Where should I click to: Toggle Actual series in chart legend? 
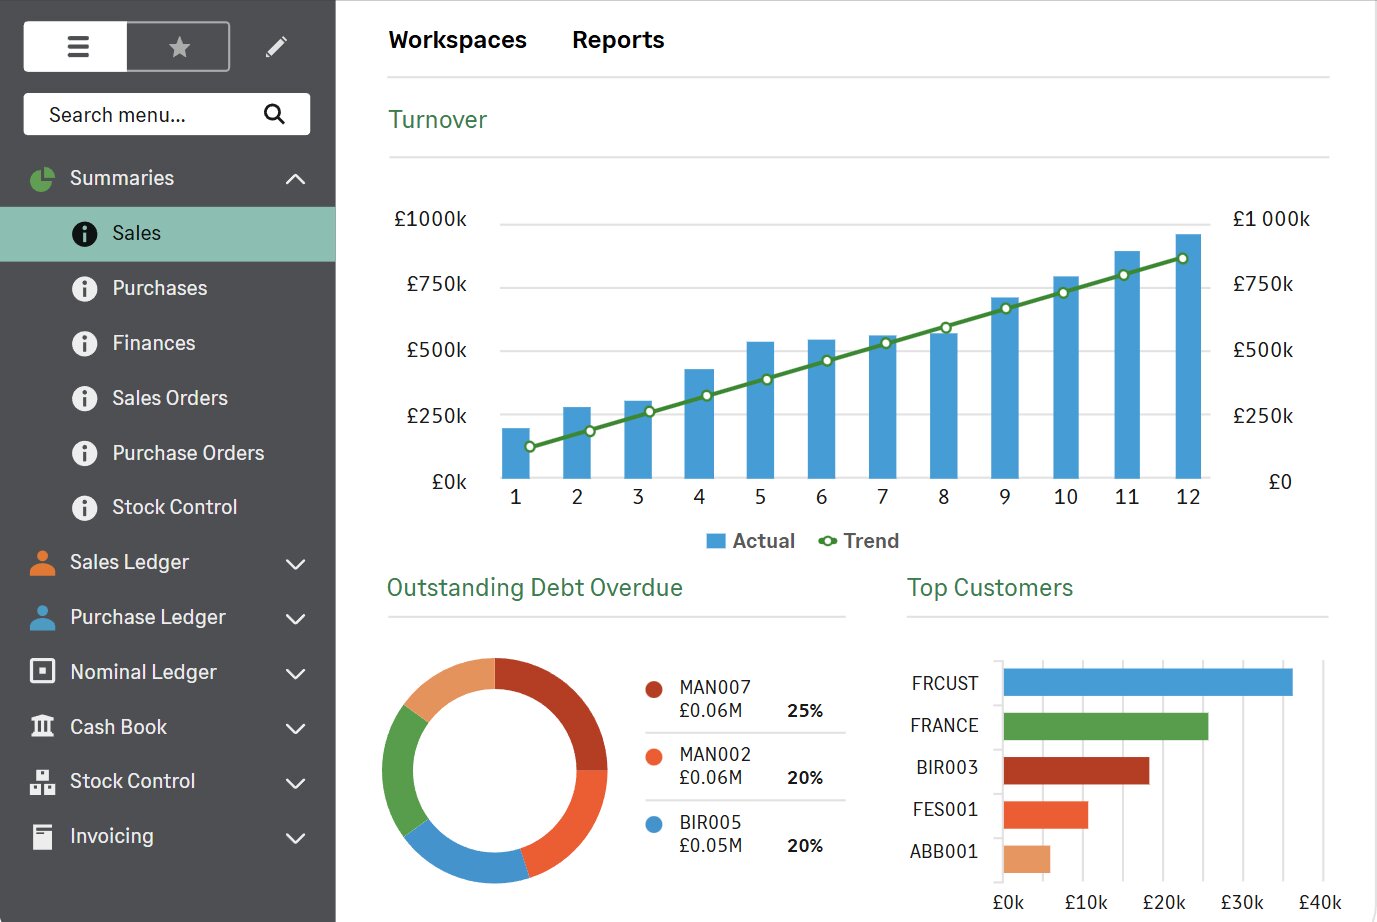click(750, 541)
